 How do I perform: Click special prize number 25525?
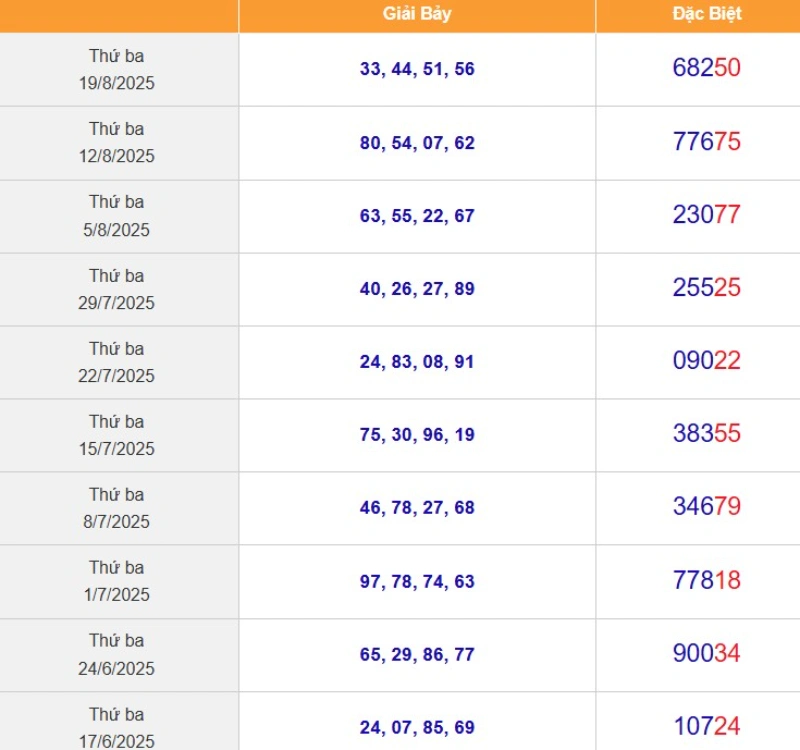706,288
